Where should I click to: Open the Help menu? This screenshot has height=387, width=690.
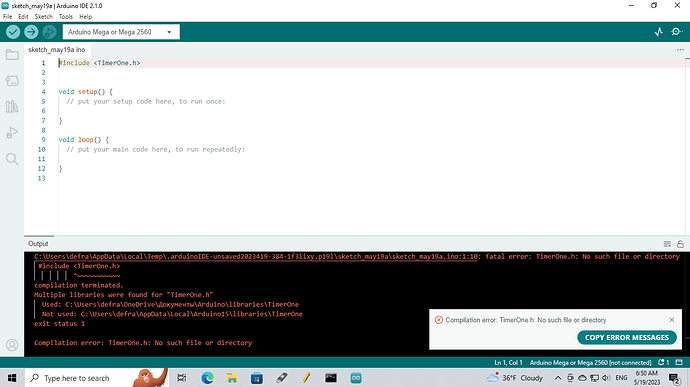(x=85, y=17)
